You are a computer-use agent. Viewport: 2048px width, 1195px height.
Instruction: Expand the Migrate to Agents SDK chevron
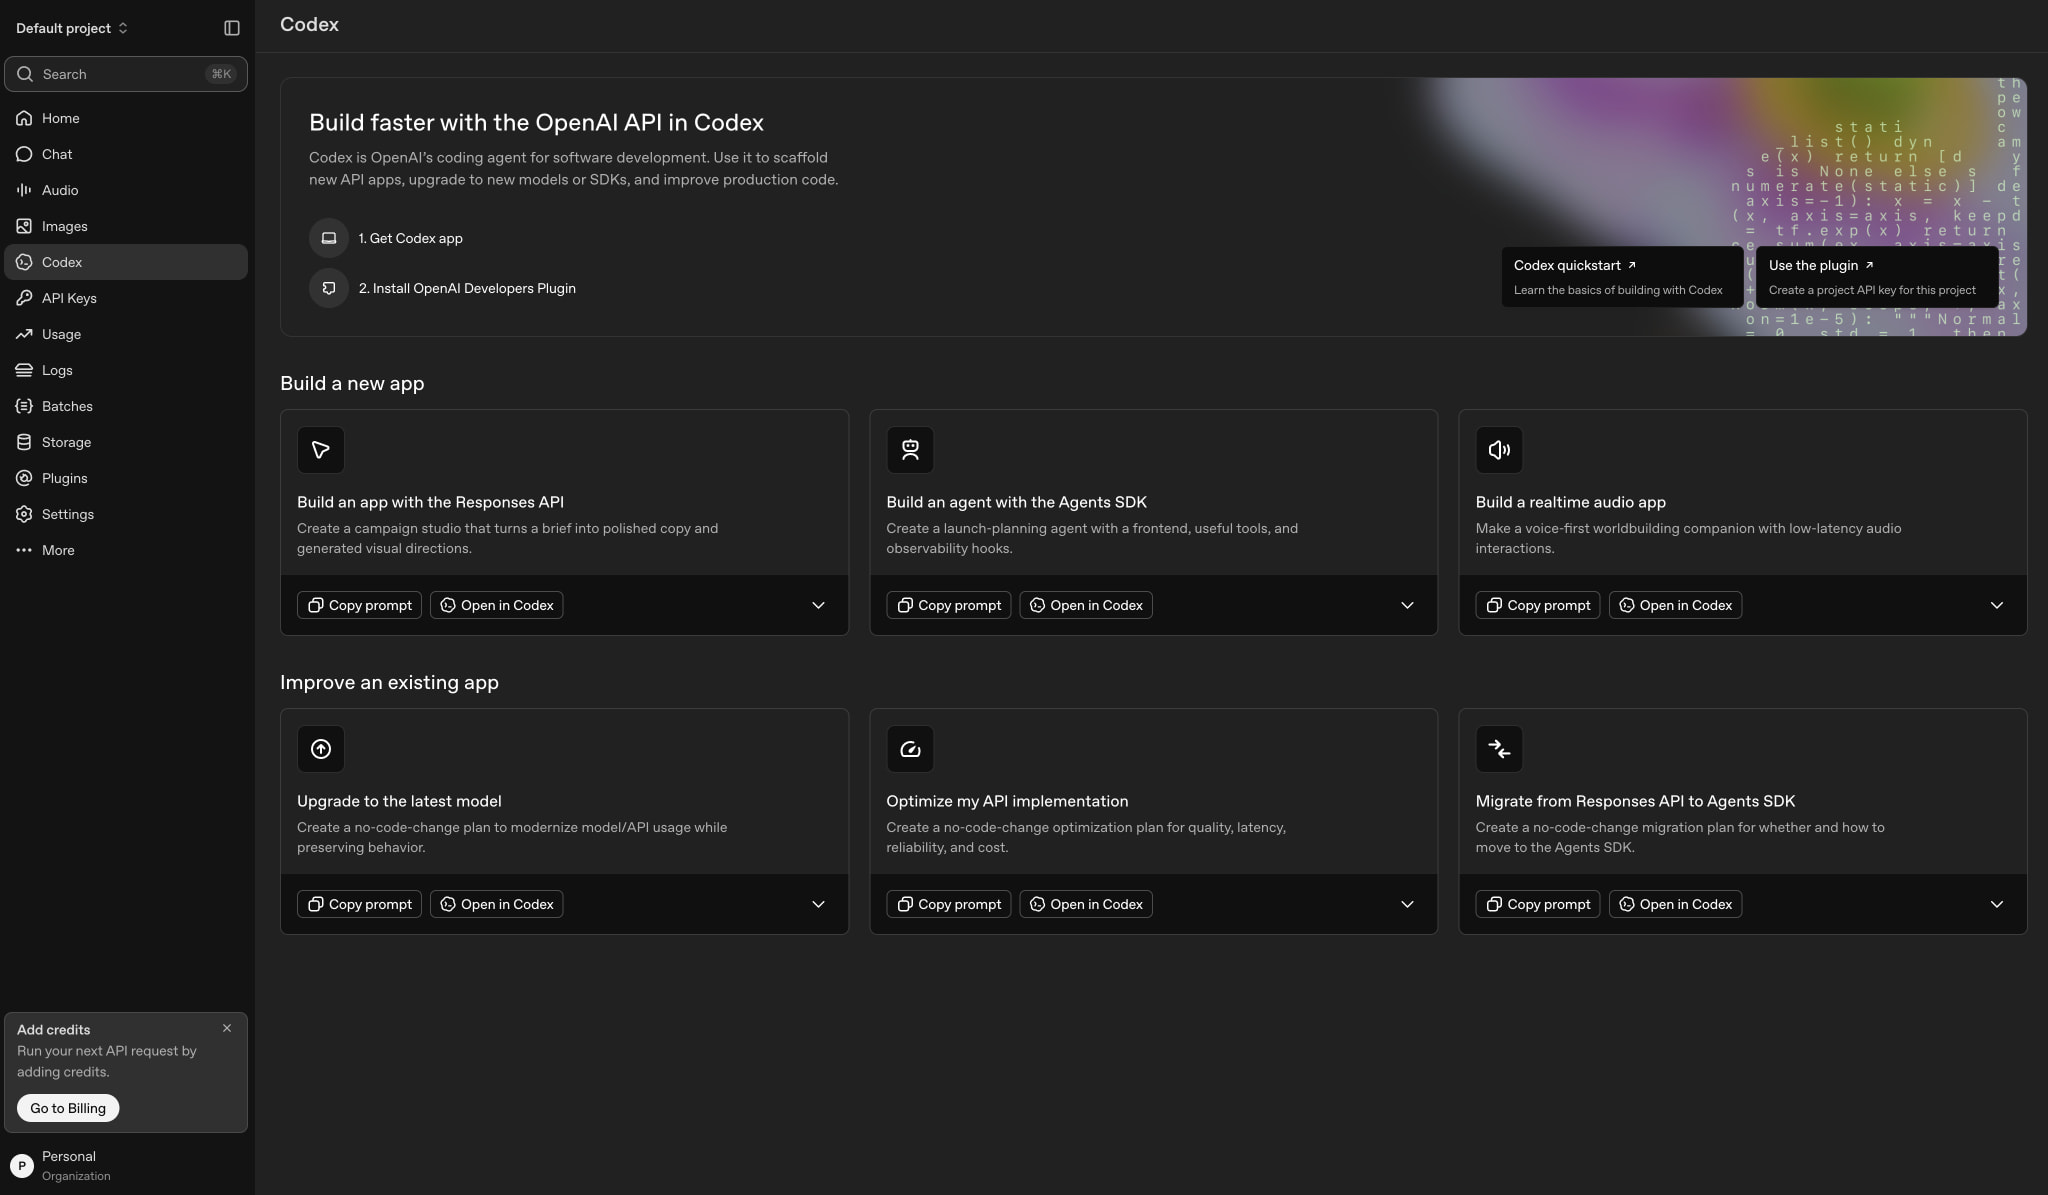[x=1996, y=904]
